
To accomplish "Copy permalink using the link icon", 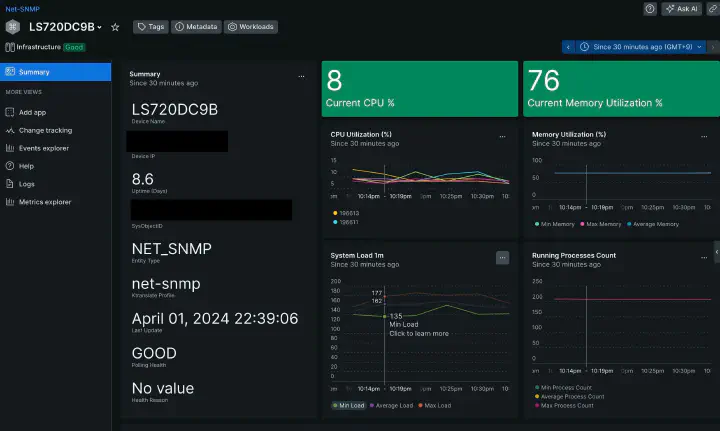I will point(713,9).
